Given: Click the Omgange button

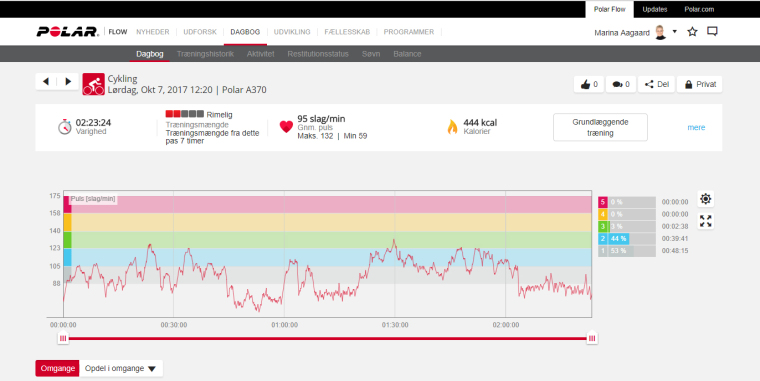Looking at the screenshot, I should (57, 368).
